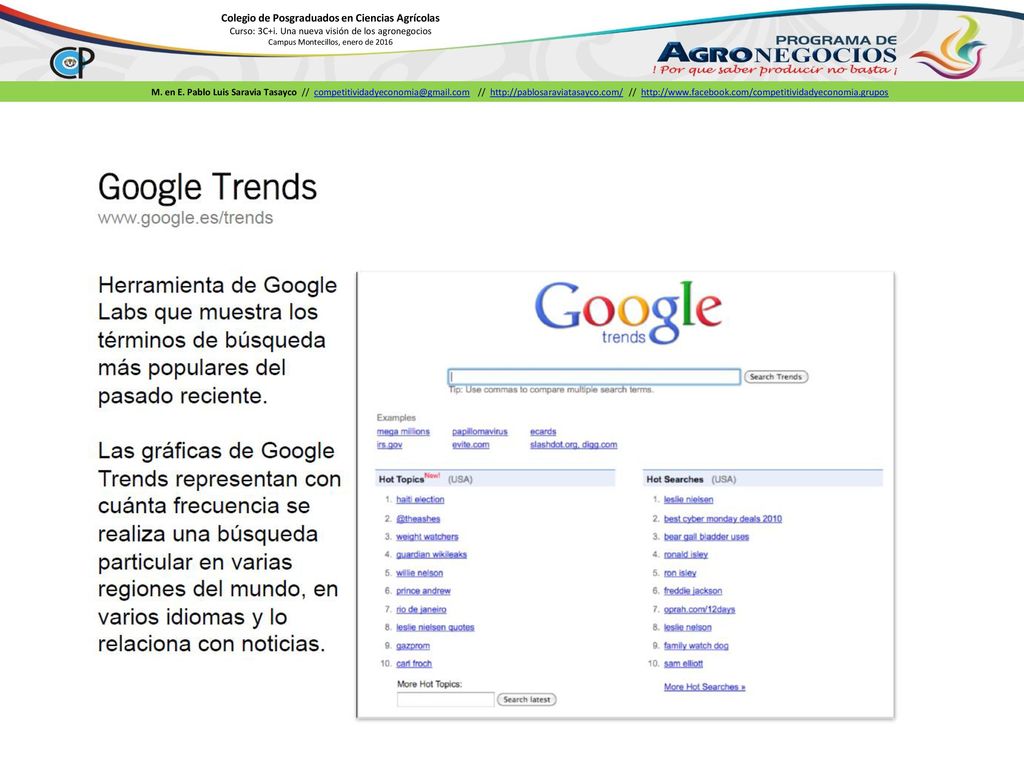
Task: Open the evite.com example link
Action: coord(470,445)
